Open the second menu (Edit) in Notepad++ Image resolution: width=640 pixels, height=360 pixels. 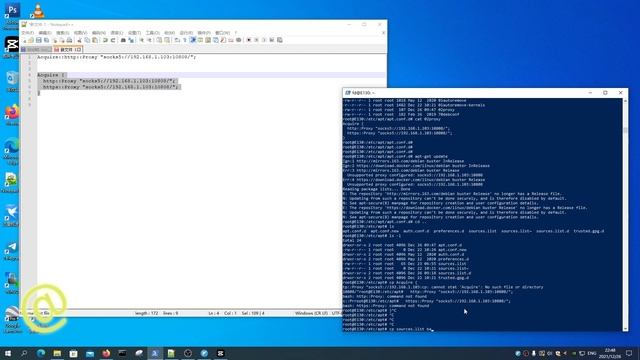[45, 33]
